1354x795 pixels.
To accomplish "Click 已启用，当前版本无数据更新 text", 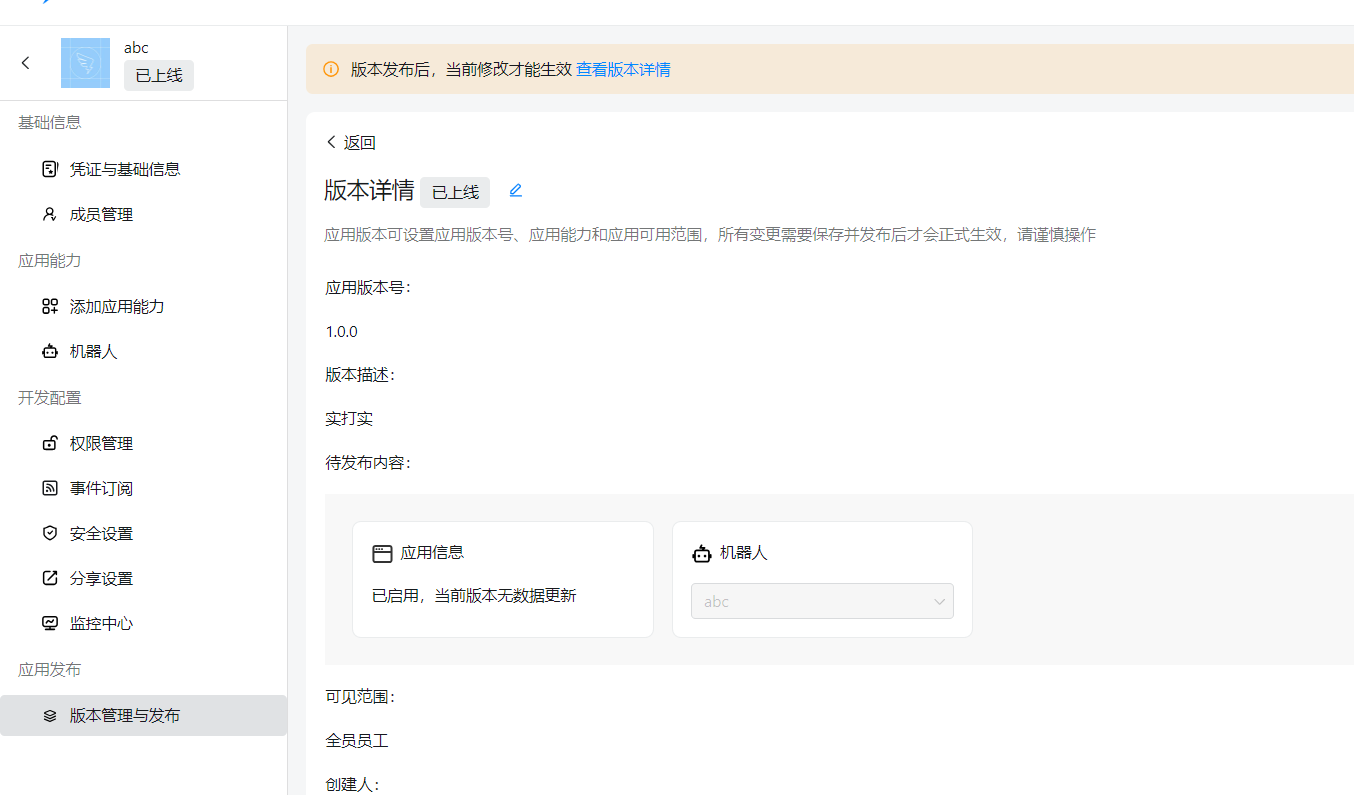I will point(474,596).
